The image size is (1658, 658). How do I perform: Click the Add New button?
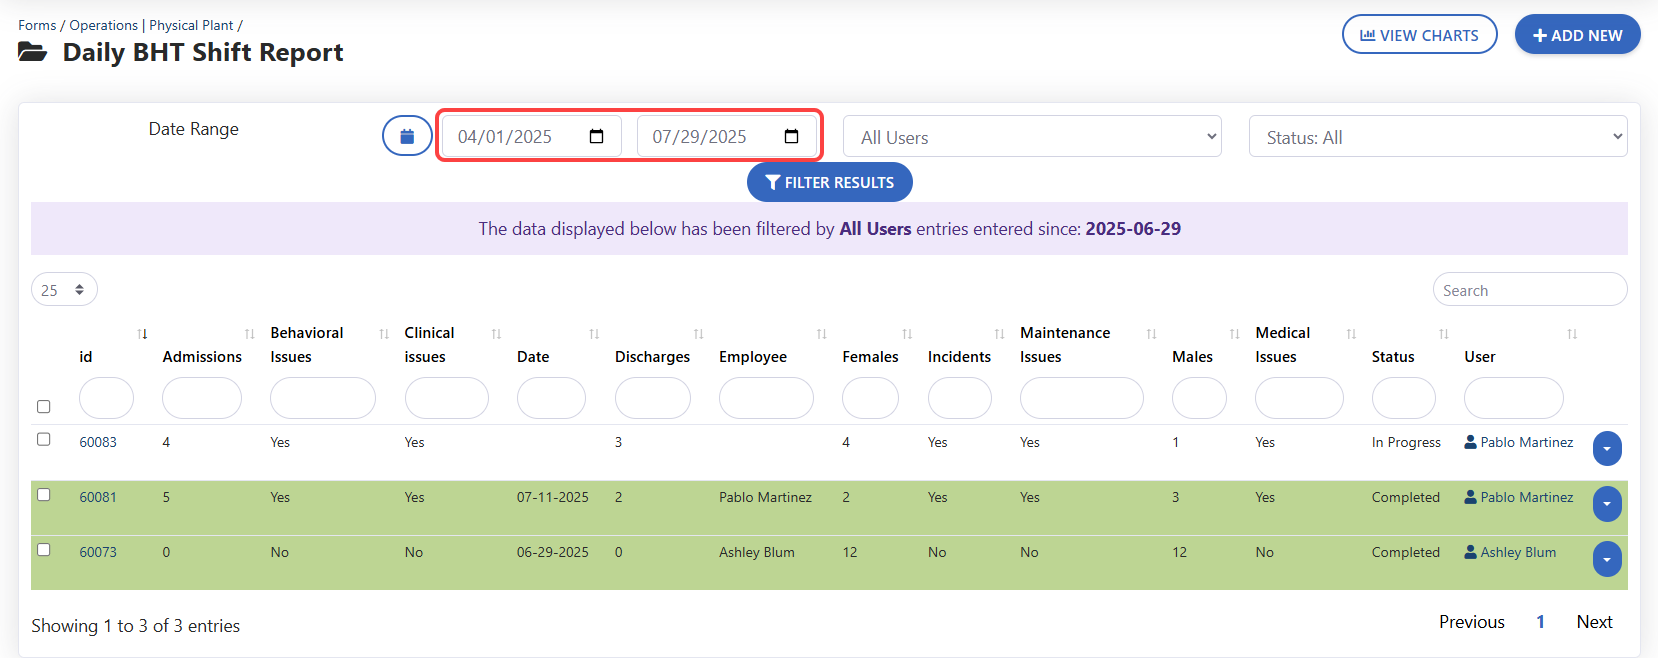[x=1577, y=35]
